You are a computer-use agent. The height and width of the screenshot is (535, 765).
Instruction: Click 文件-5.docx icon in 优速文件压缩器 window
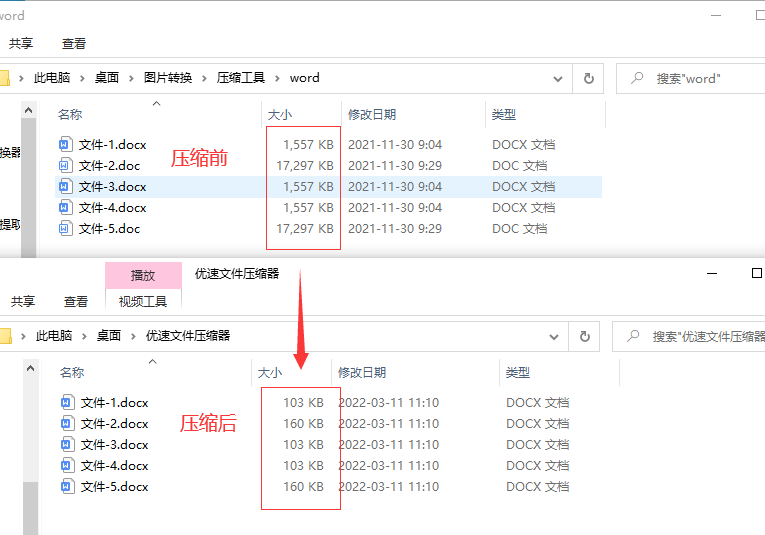pyautogui.click(x=68, y=487)
